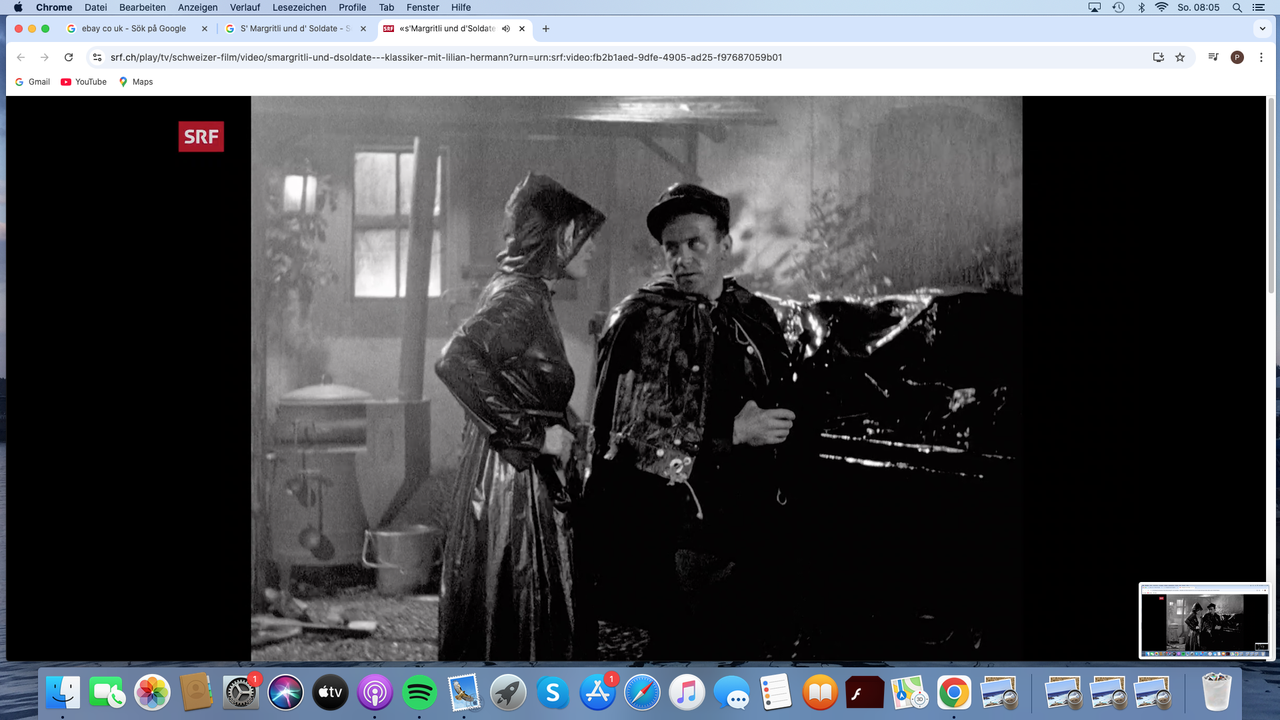Image resolution: width=1280 pixels, height=720 pixels.
Task: Open the Books app in Dock
Action: pyautogui.click(x=820, y=691)
